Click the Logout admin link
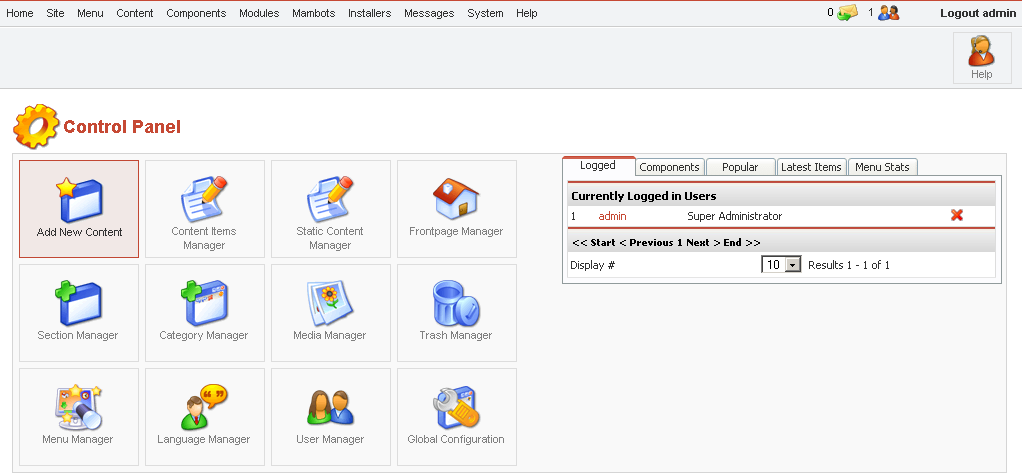 977,13
